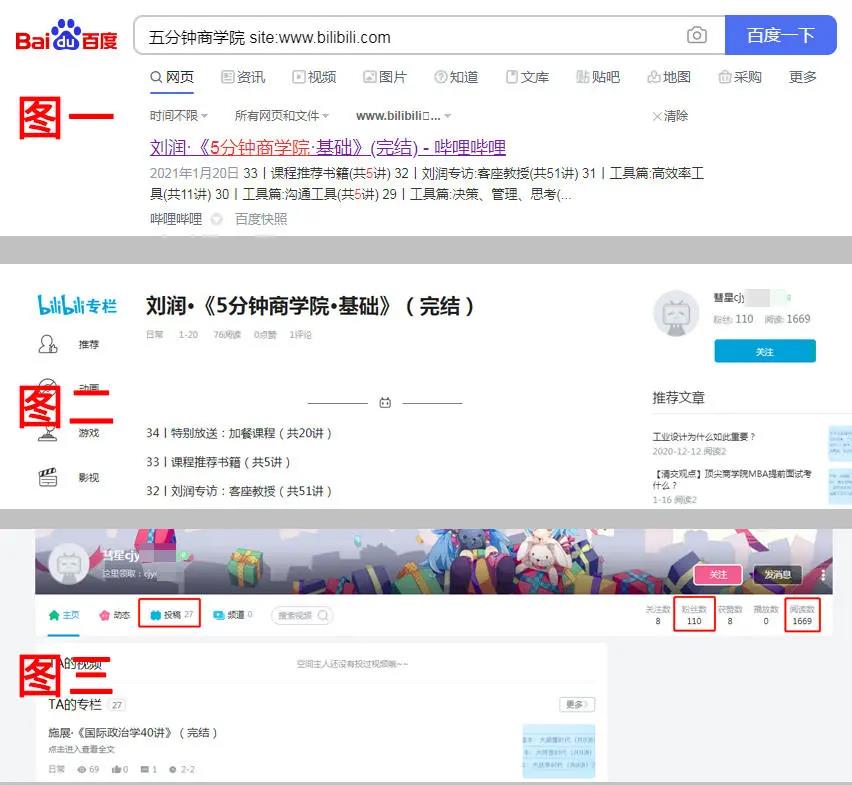This screenshot has height=785, width=852.
Task: Open the 频道 0 tab
Action: 233,615
